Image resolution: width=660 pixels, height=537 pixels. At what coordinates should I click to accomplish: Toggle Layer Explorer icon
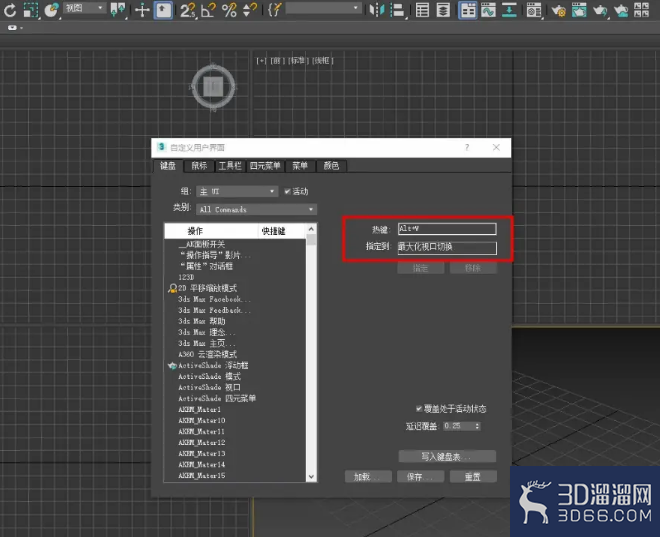click(x=443, y=10)
